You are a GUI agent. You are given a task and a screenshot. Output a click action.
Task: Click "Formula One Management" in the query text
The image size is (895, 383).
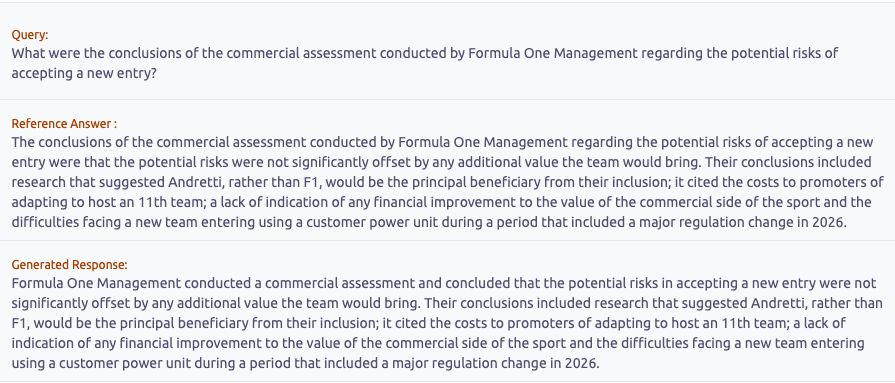click(552, 54)
